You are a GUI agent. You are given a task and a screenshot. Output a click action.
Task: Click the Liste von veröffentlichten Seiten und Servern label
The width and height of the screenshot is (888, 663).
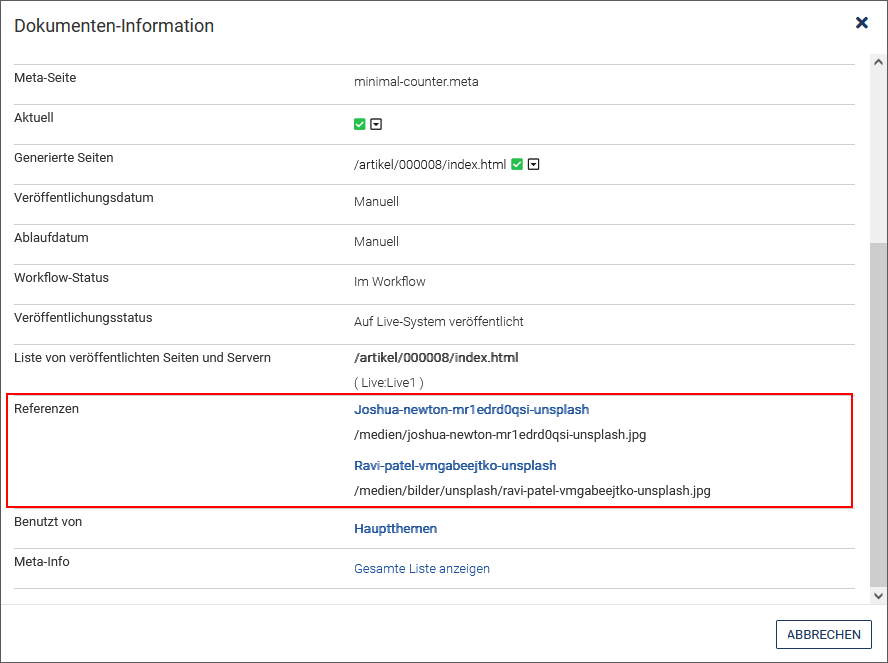[x=142, y=357]
